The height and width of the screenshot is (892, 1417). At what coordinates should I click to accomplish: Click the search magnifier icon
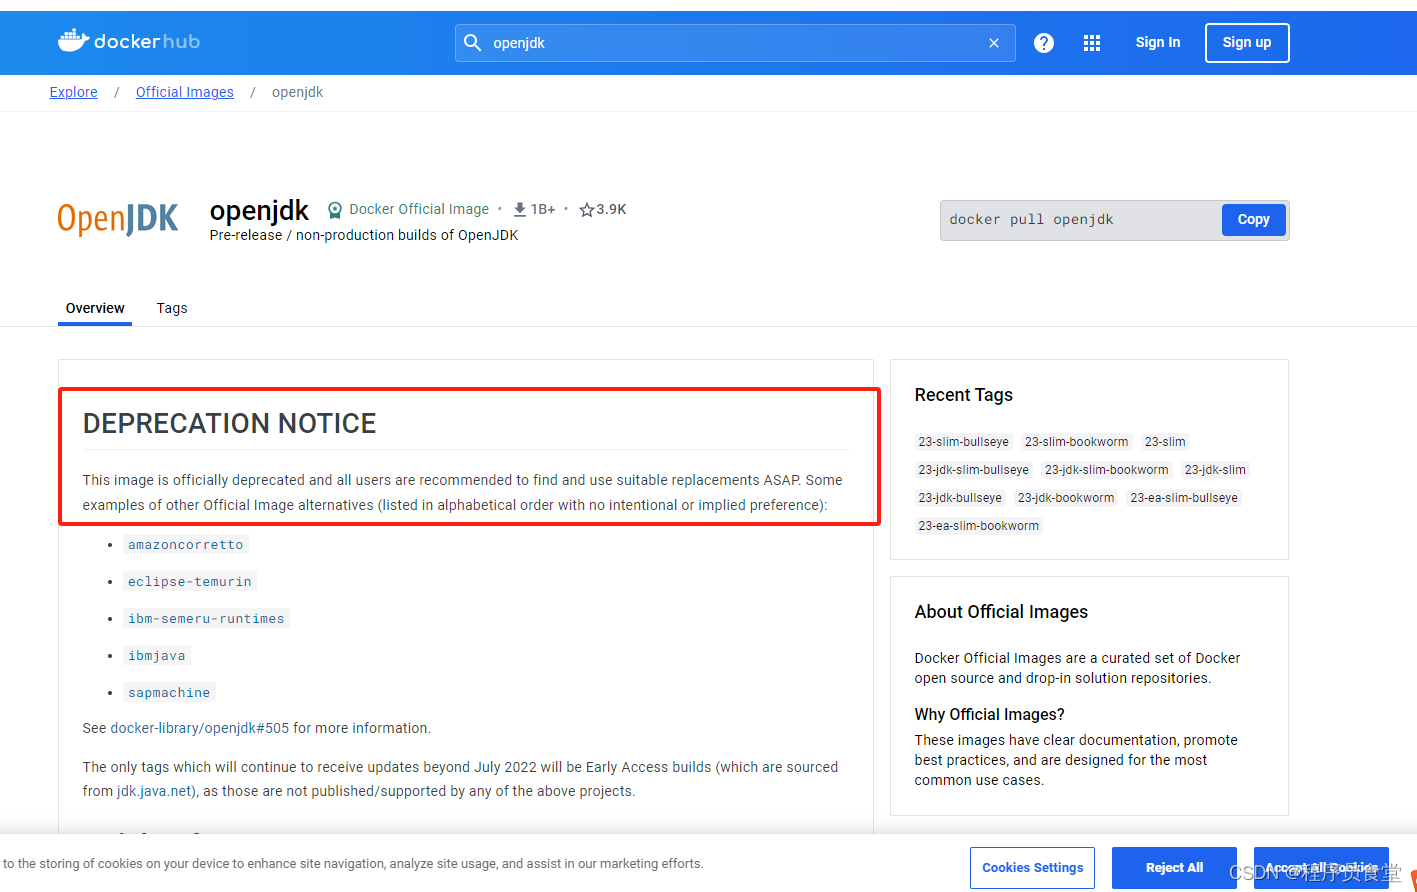tap(473, 43)
